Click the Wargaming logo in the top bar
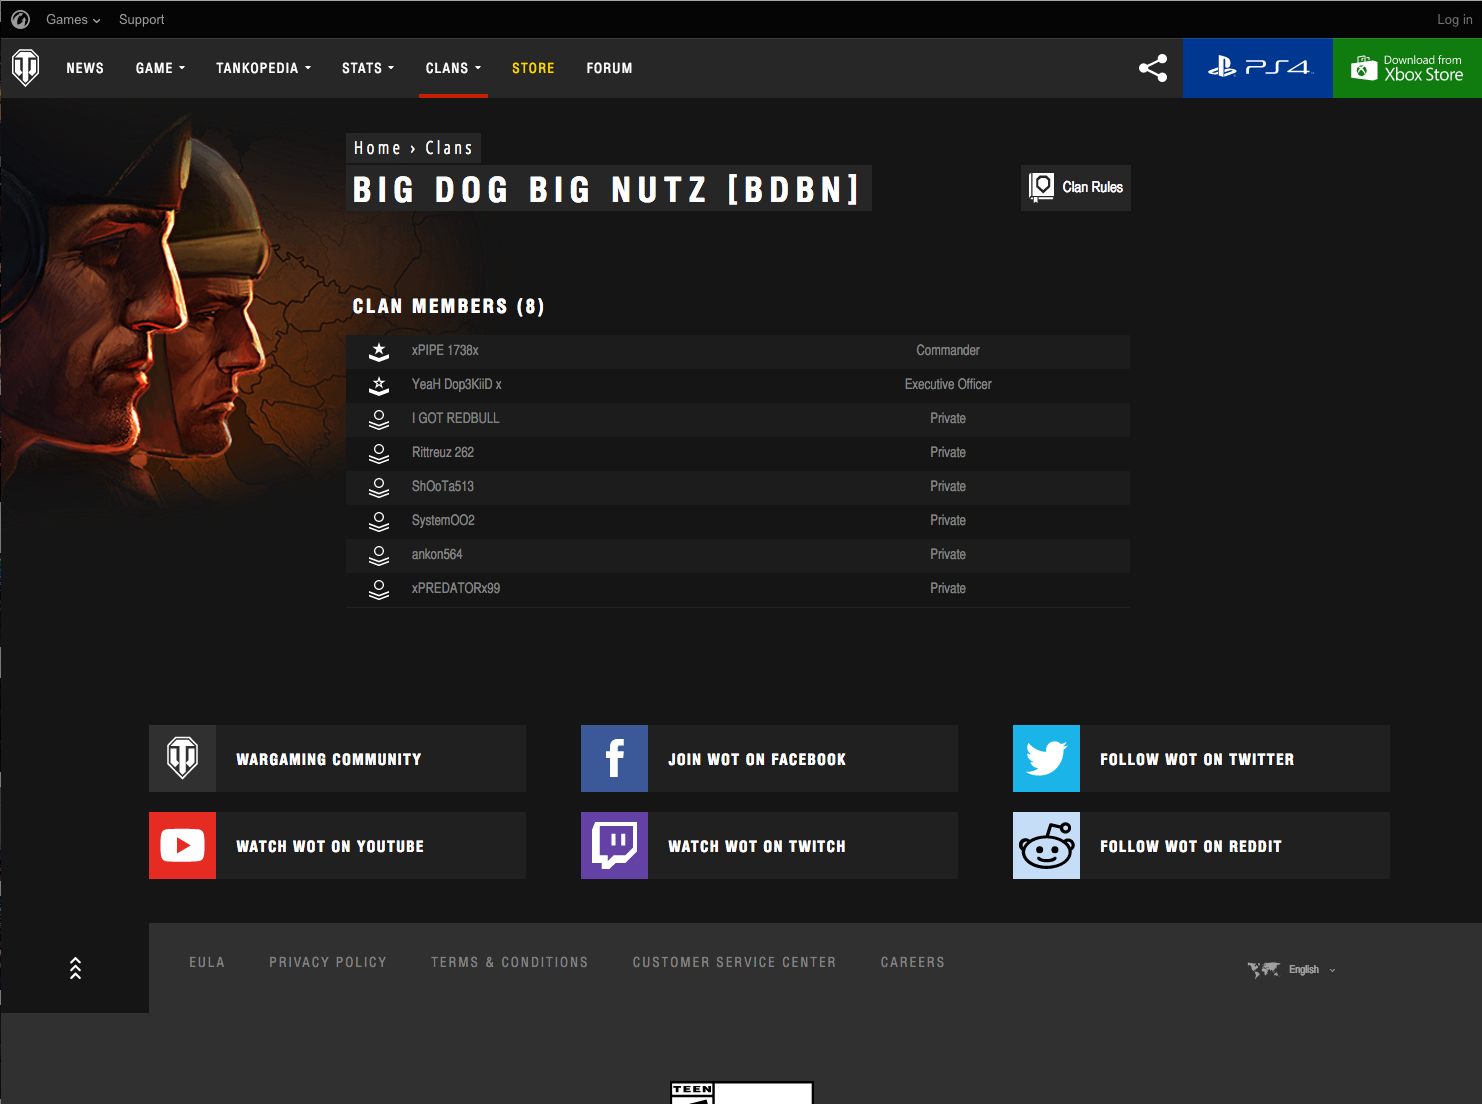1482x1104 pixels. pyautogui.click(x=20, y=19)
